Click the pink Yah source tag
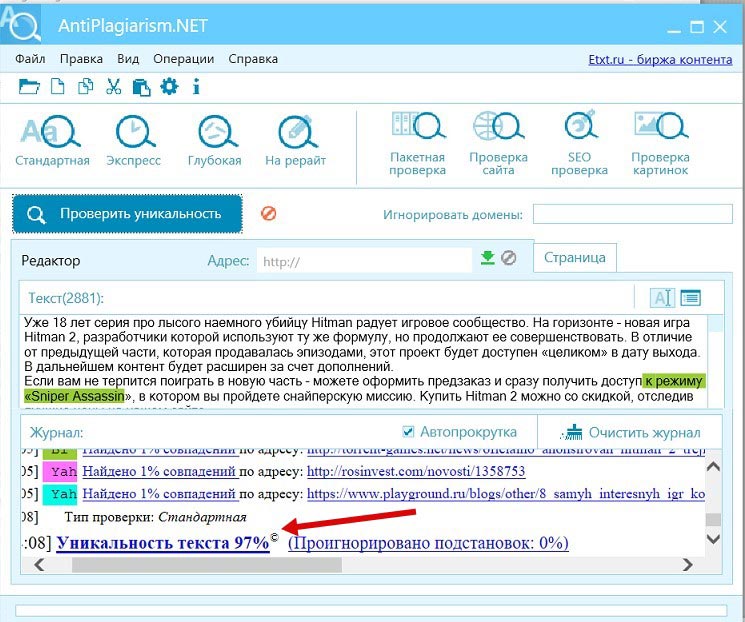The width and height of the screenshot is (745, 622). click(x=59, y=471)
